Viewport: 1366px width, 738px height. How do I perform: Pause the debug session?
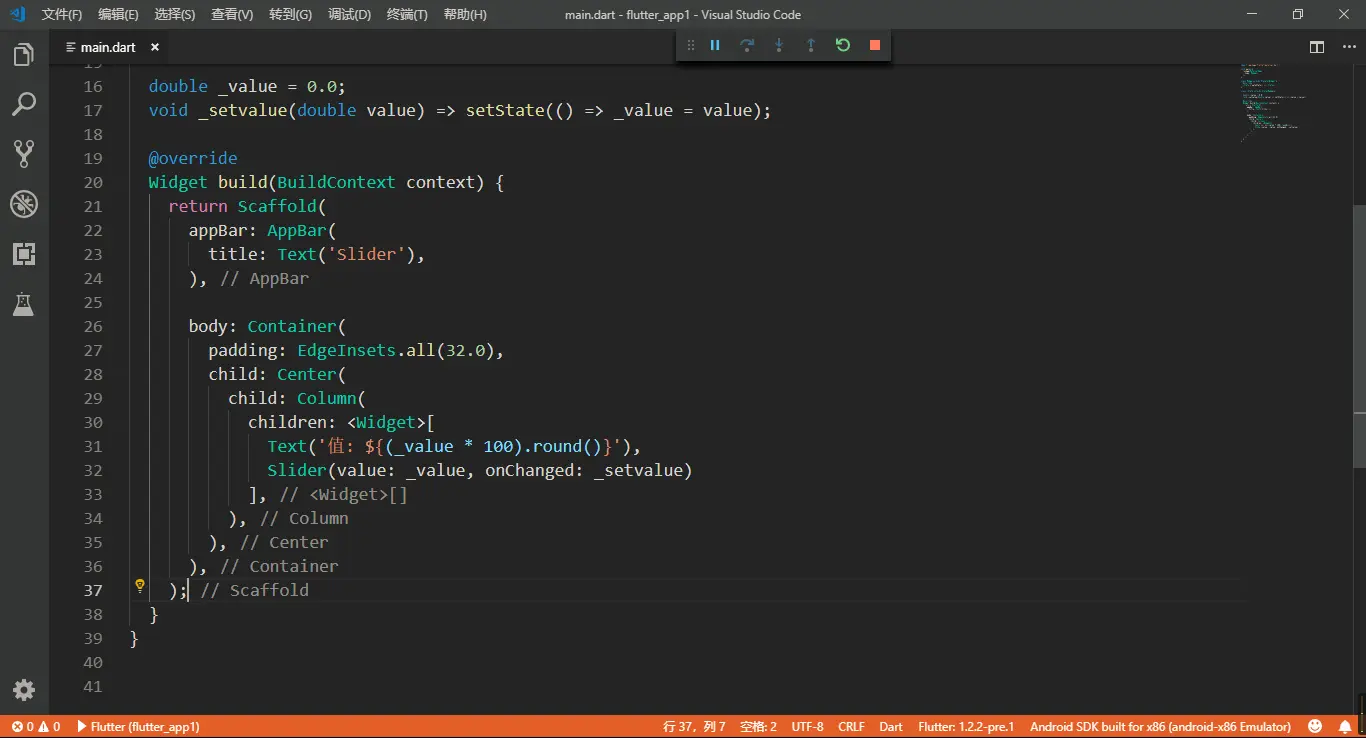coord(715,45)
